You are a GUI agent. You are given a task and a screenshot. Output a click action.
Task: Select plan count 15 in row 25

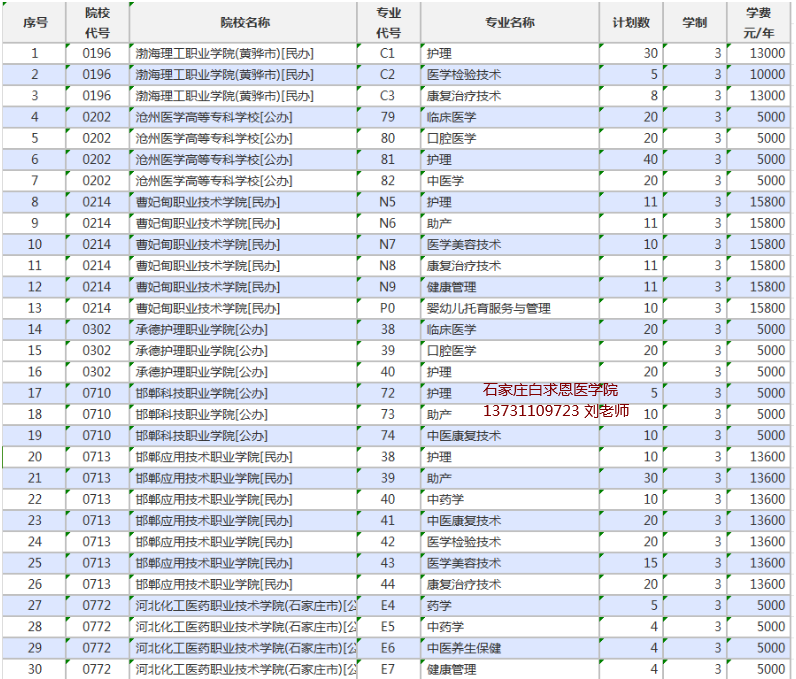point(650,563)
